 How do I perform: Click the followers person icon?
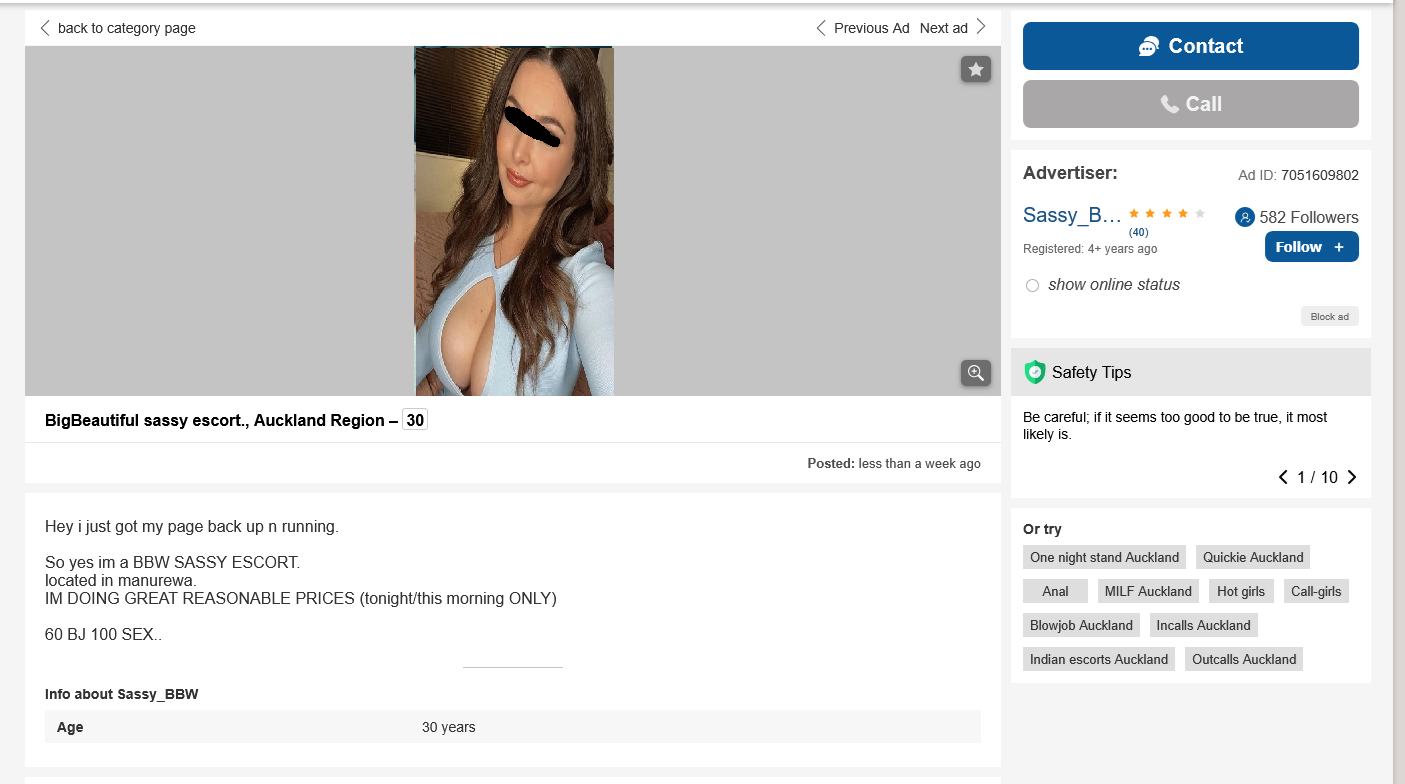coord(1244,217)
